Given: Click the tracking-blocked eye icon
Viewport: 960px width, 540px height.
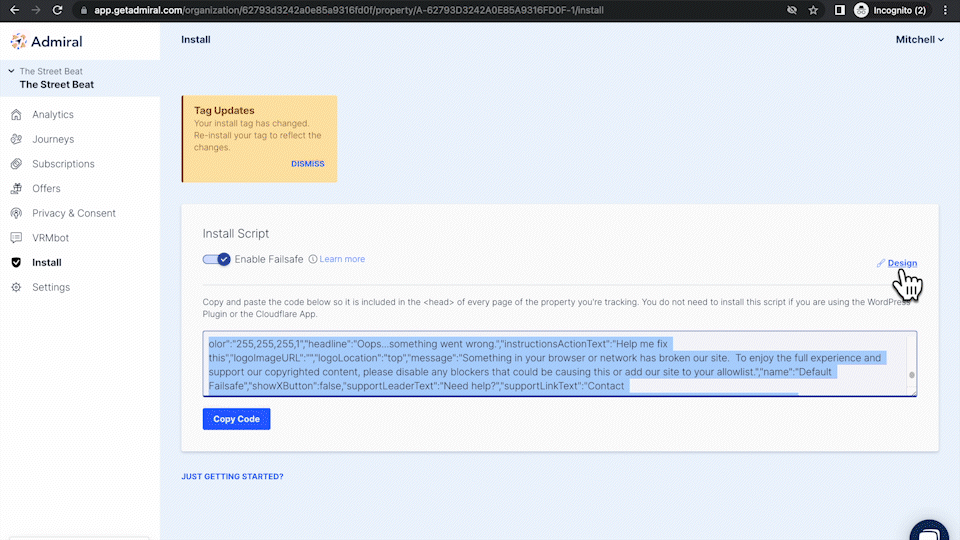Looking at the screenshot, I should click(x=792, y=10).
